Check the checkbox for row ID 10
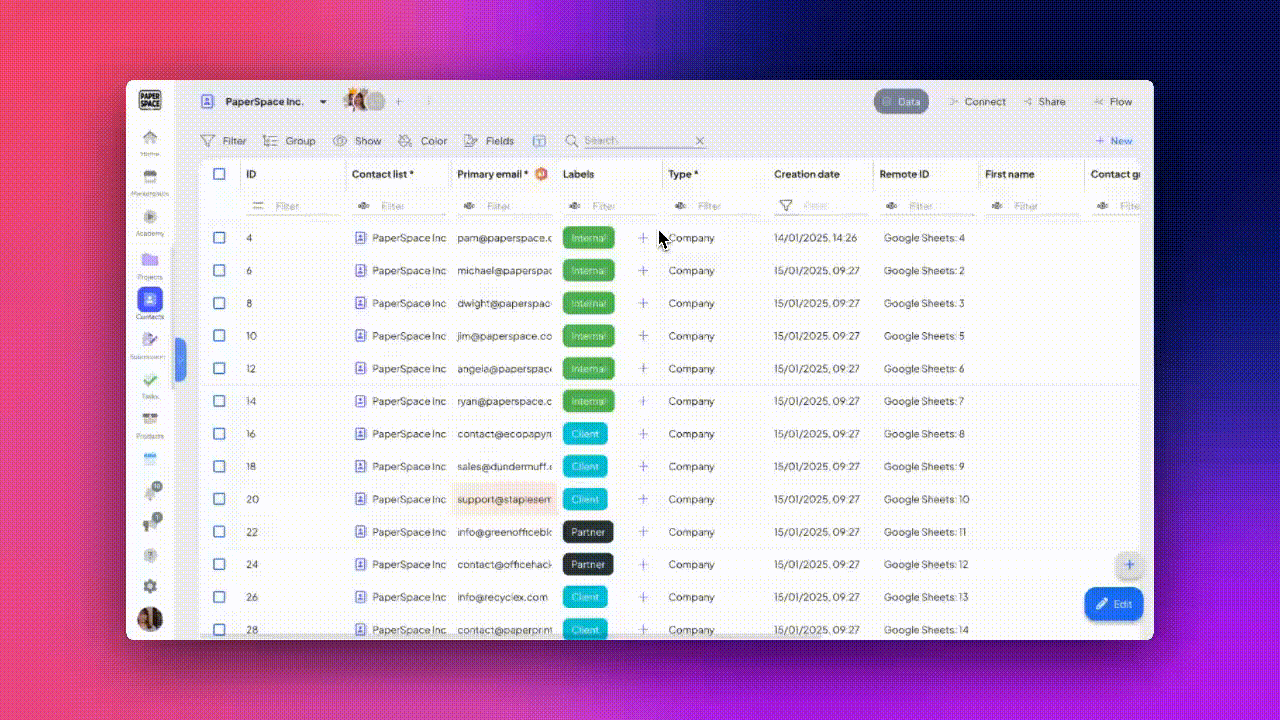Viewport: 1280px width, 720px height. (219, 336)
